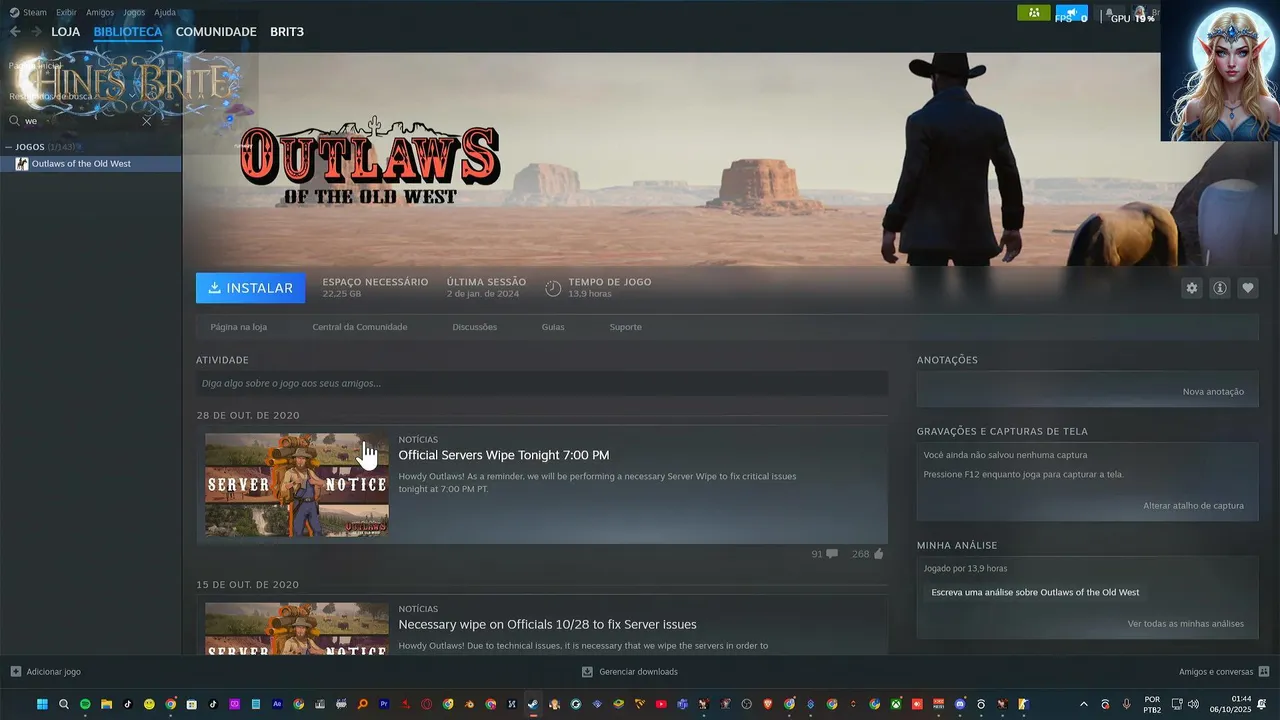Screen dimensions: 1280x720
Task: Open the Página na loja link
Action: (238, 327)
